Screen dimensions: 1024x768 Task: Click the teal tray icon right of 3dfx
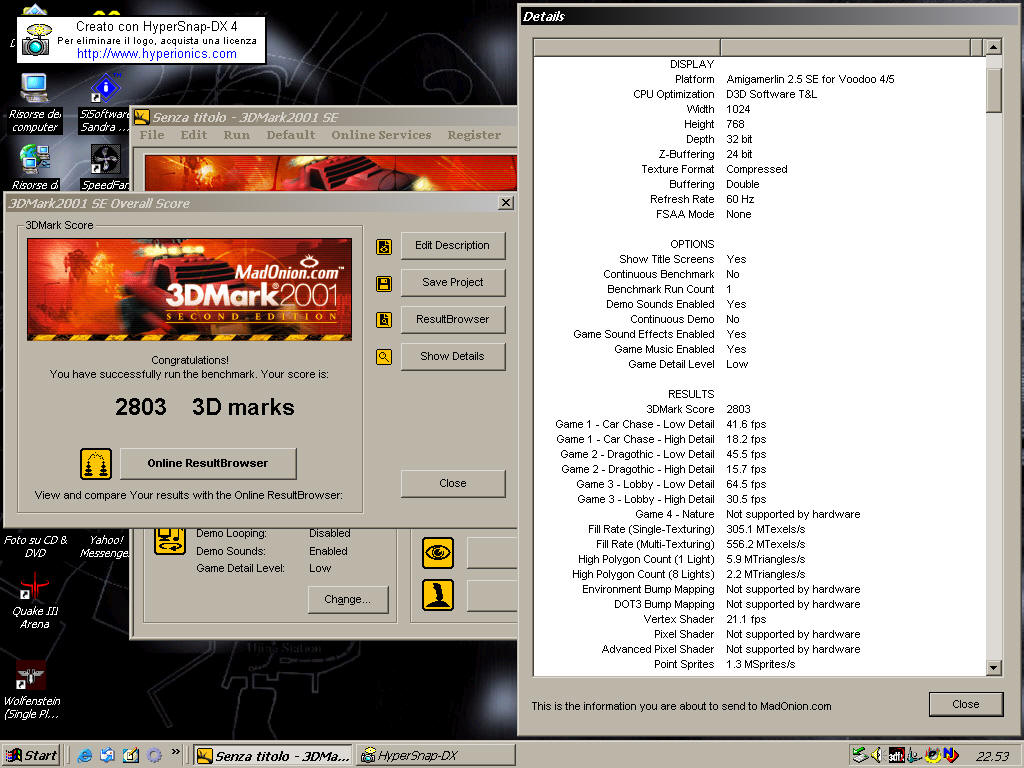click(x=914, y=756)
